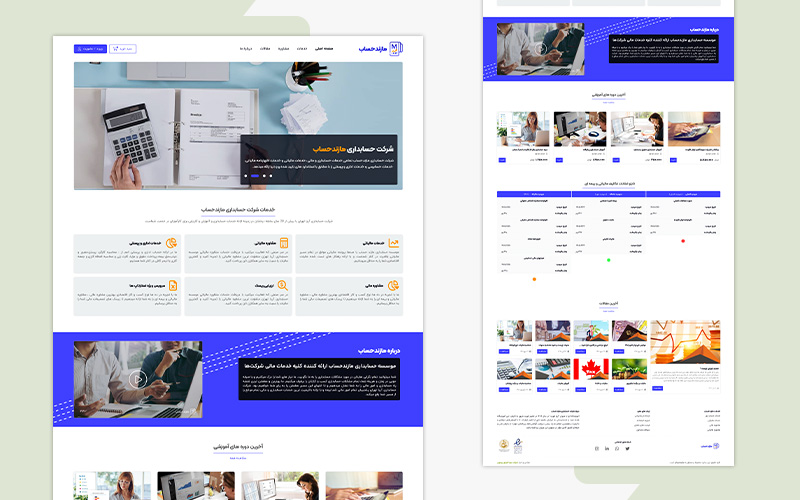Image resolution: width=800 pixels, height=500 pixels.
Task: Click the orange growth chart service icon
Action: (x=393, y=243)
